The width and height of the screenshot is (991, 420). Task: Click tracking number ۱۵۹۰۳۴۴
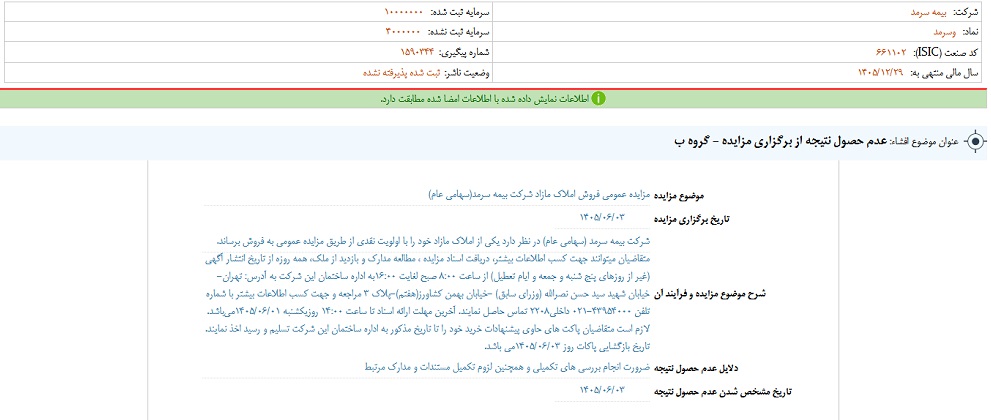pos(418,52)
